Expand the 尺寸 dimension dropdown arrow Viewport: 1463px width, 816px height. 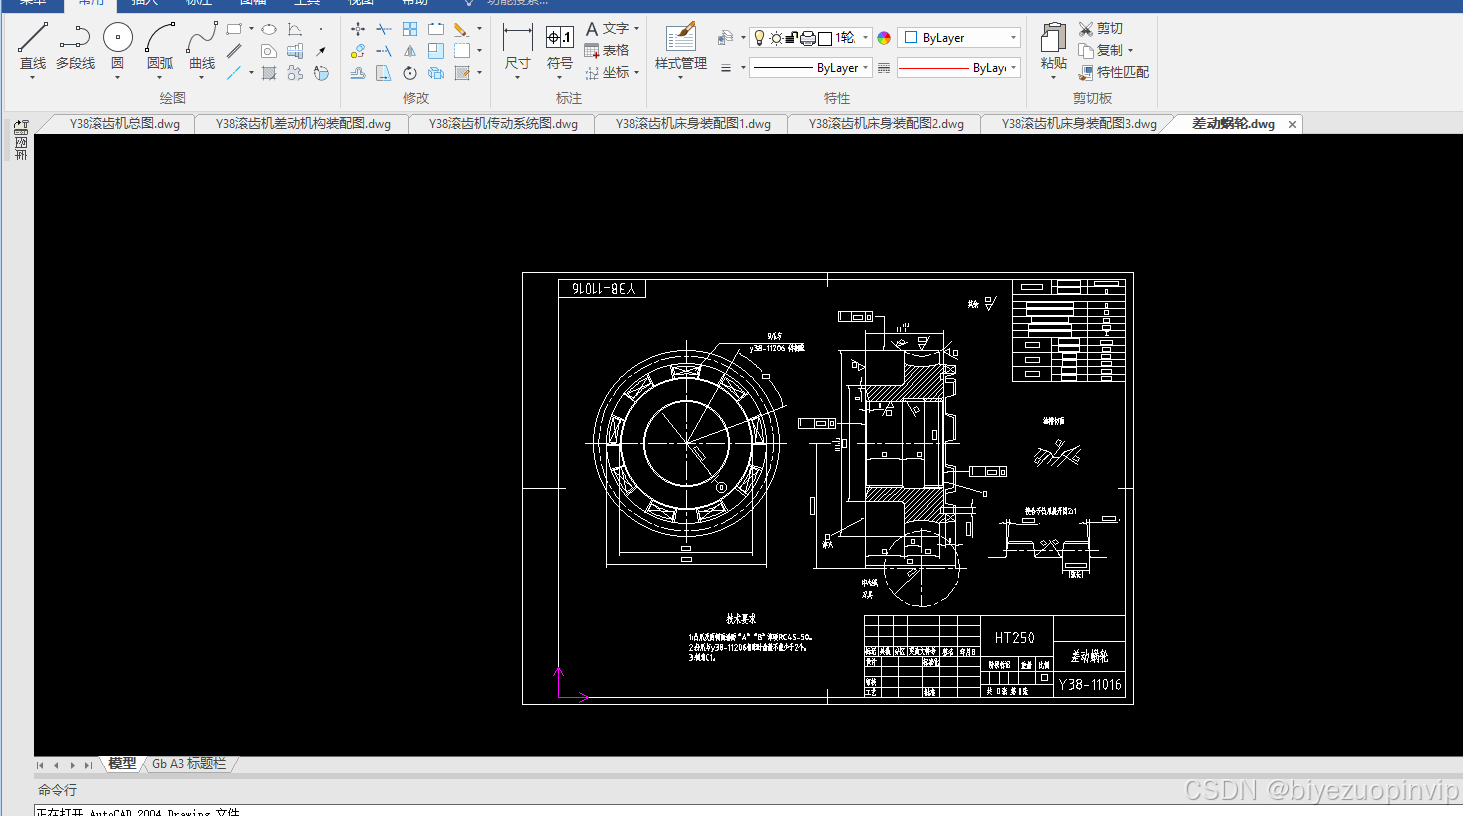coord(517,77)
